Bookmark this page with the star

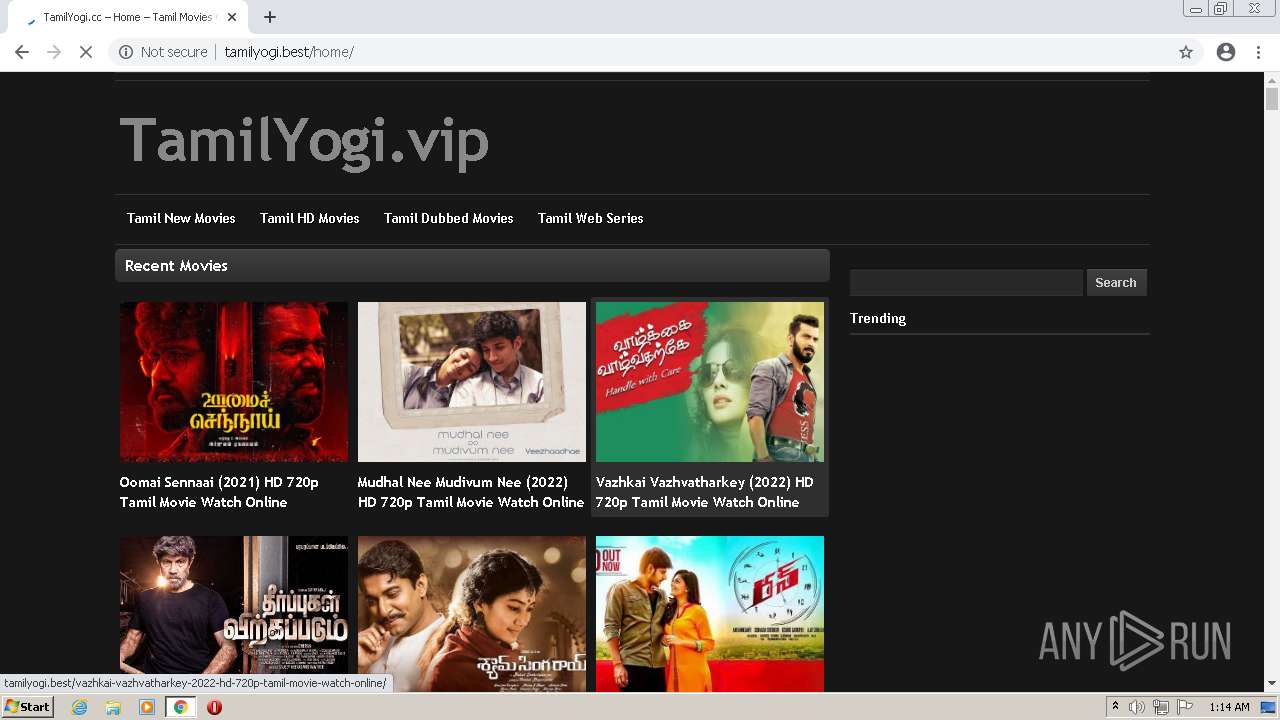(x=1186, y=52)
